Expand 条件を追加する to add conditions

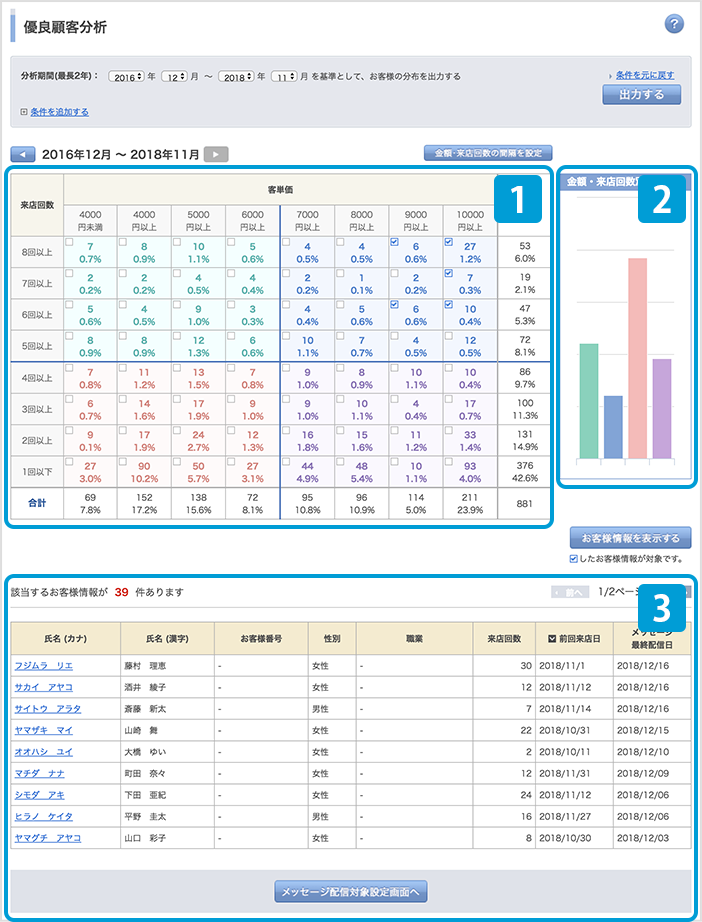[59, 112]
